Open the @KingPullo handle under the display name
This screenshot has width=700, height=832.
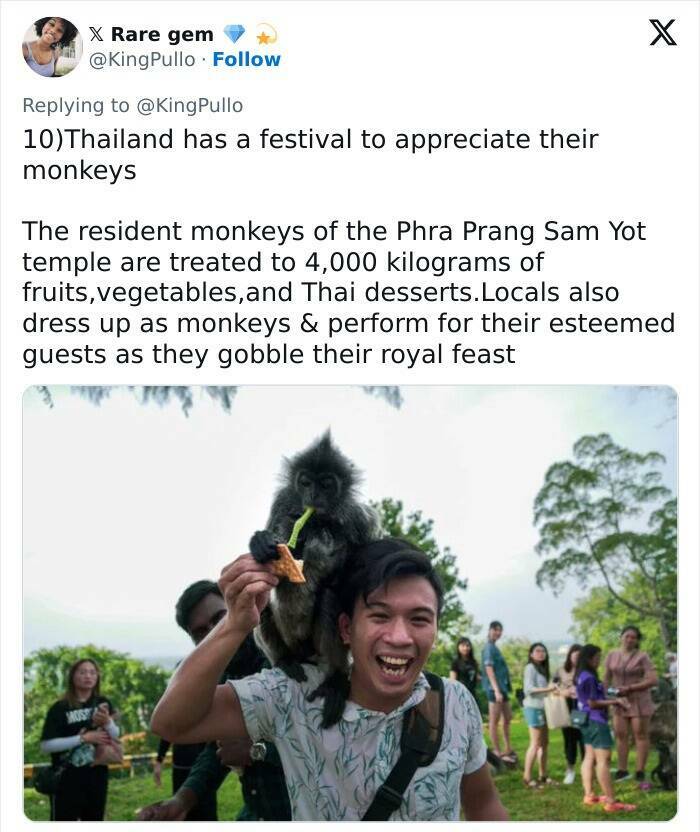(x=142, y=60)
